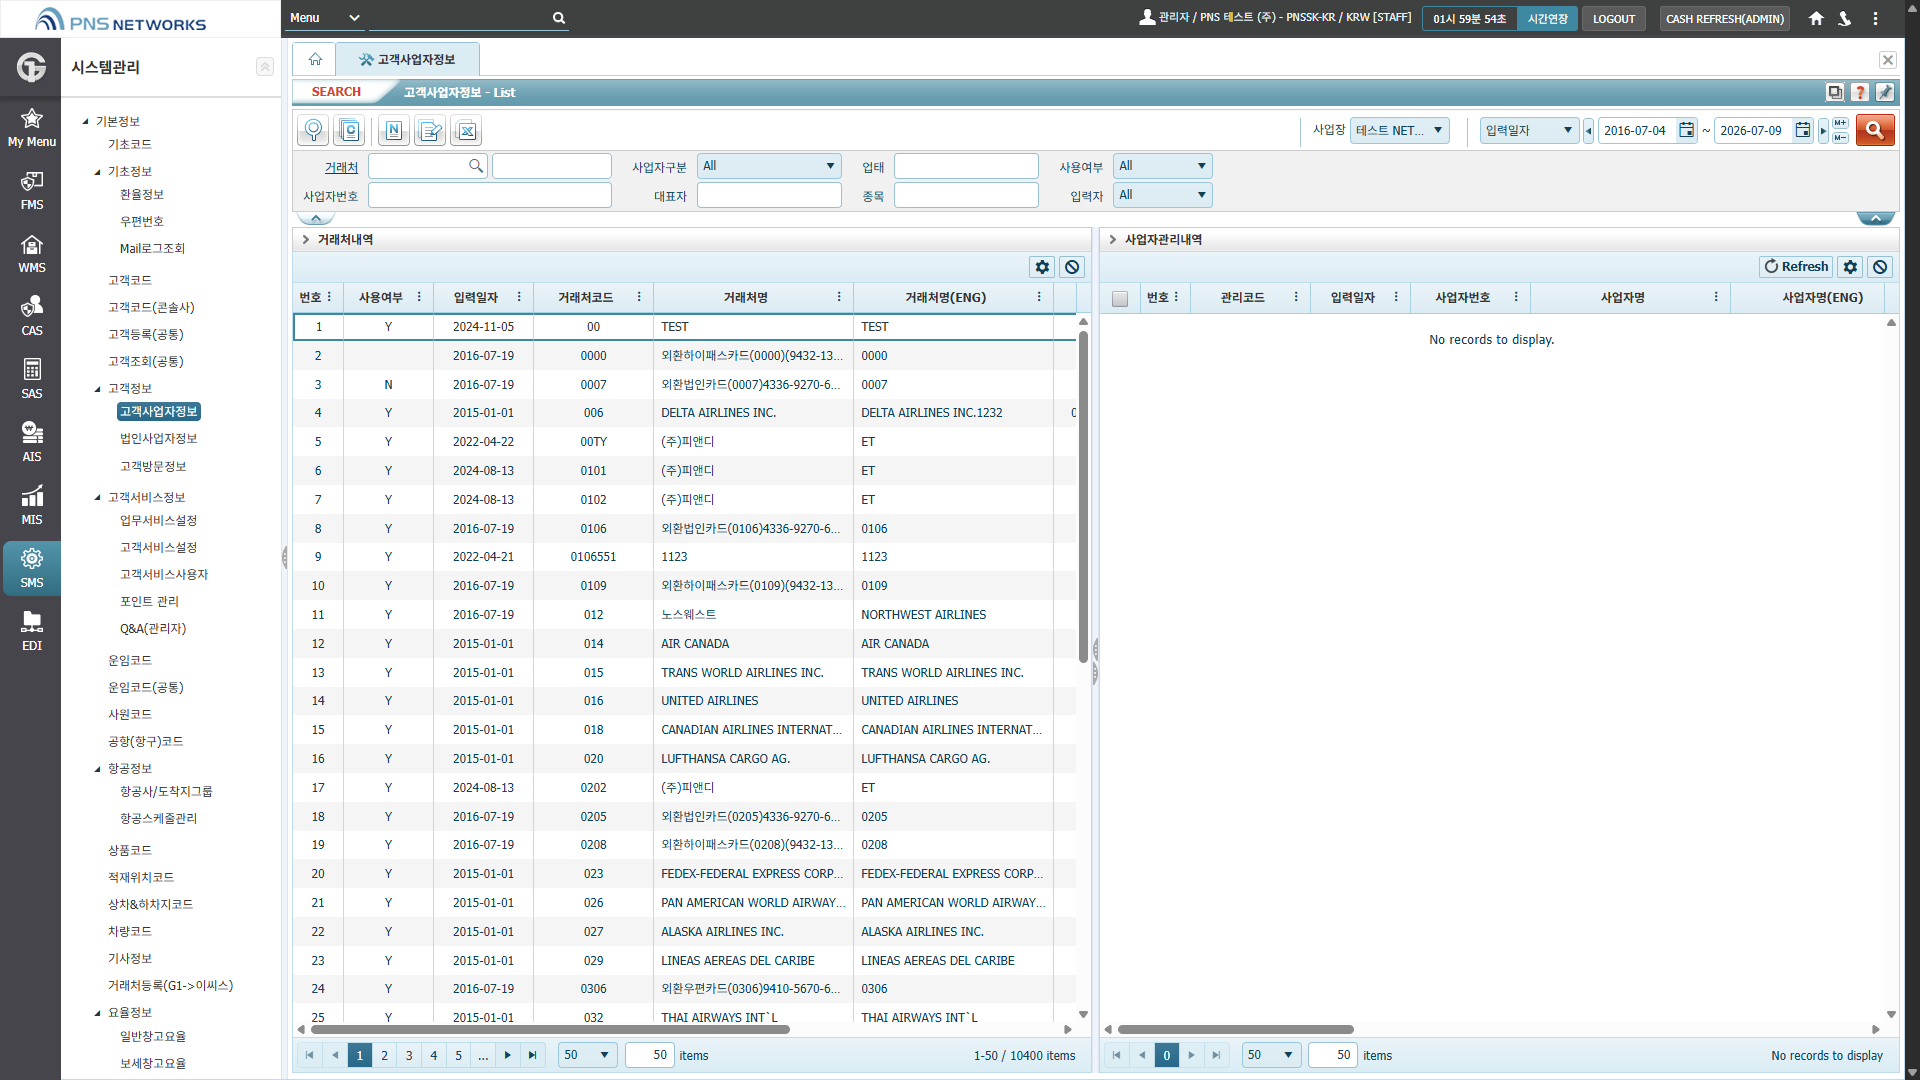Open the start date calendar picker
Screen dimensions: 1920x1080
1686,130
